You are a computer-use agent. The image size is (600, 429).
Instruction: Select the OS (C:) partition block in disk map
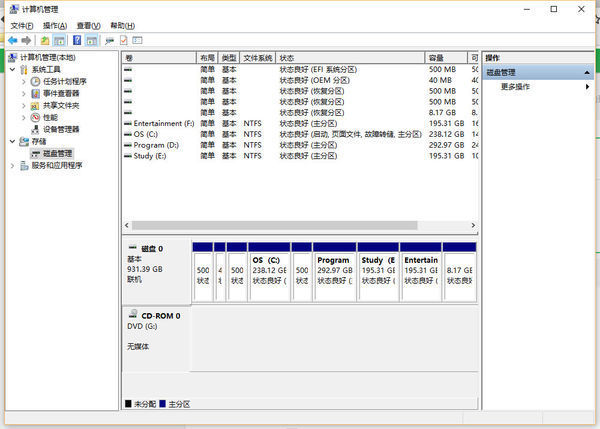(268, 270)
